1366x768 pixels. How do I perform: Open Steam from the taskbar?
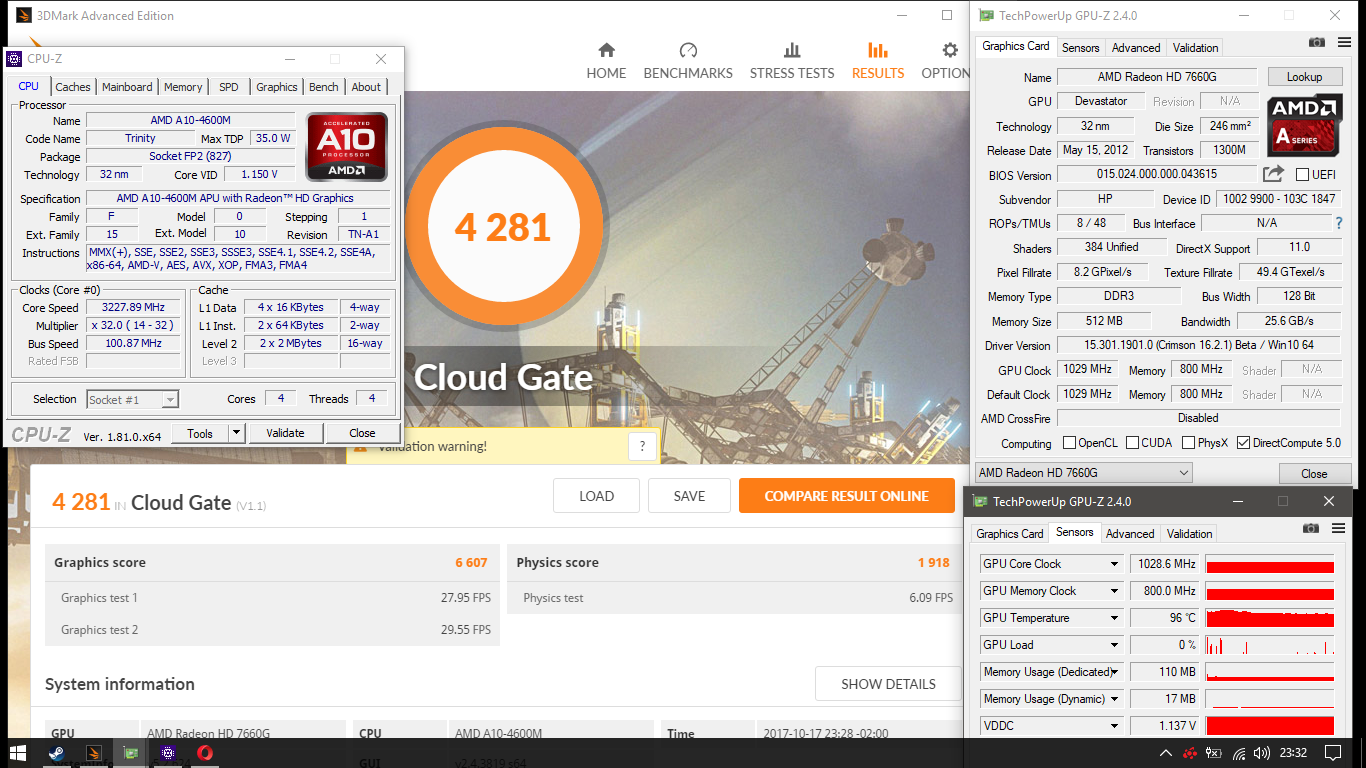click(x=57, y=753)
